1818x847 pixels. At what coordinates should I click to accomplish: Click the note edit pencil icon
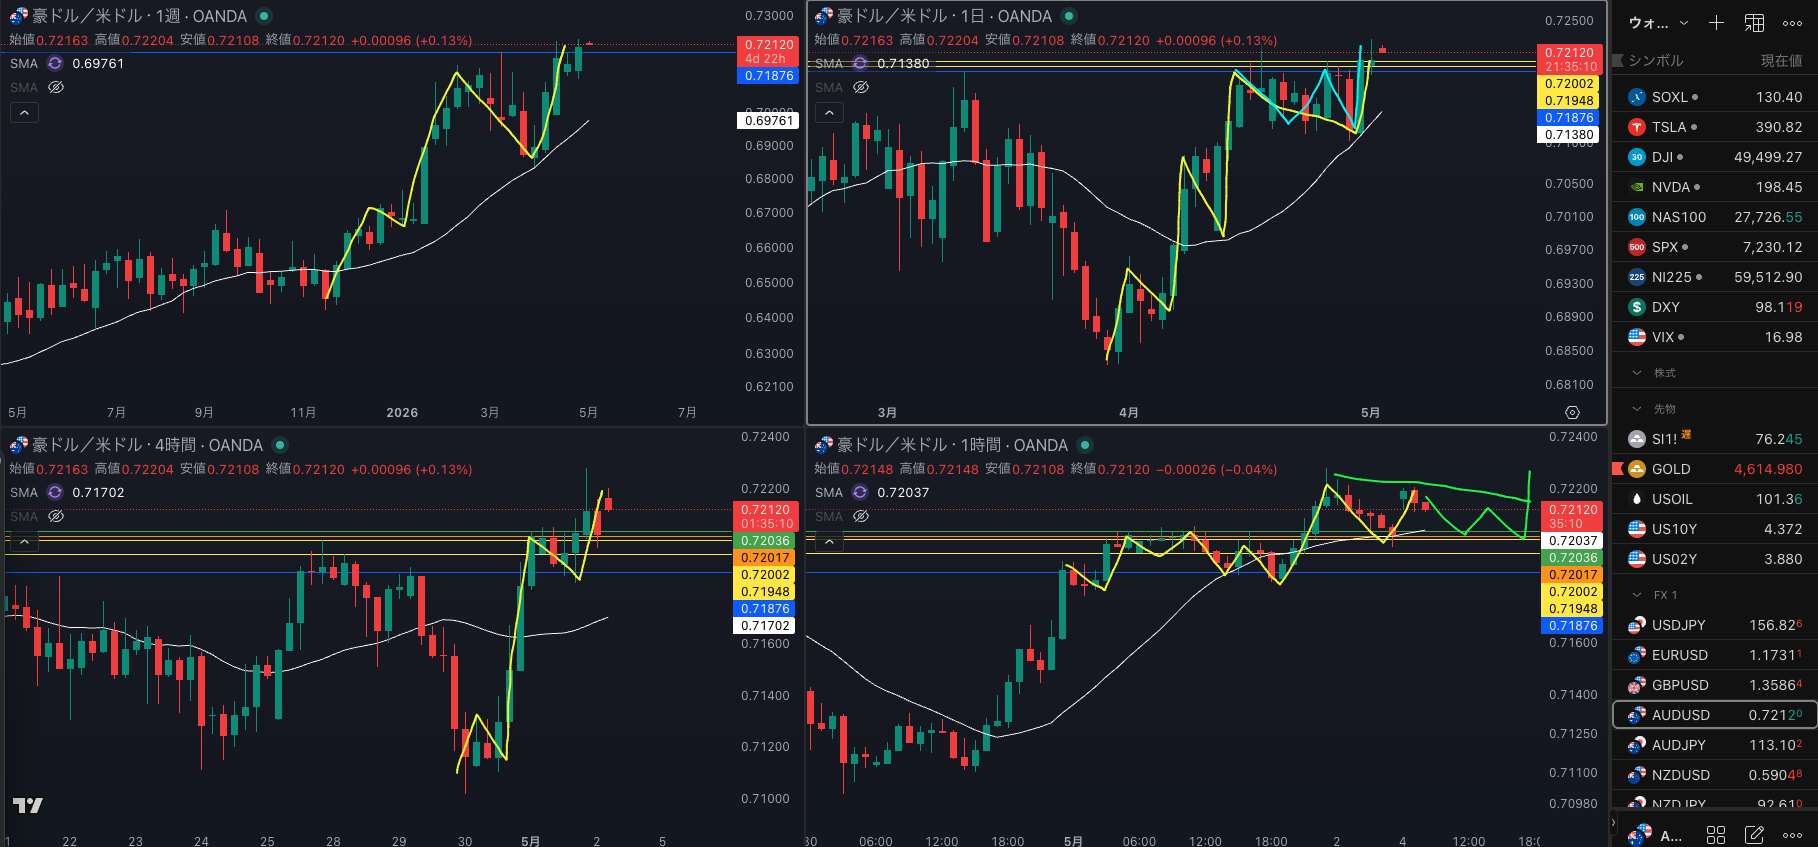1754,835
